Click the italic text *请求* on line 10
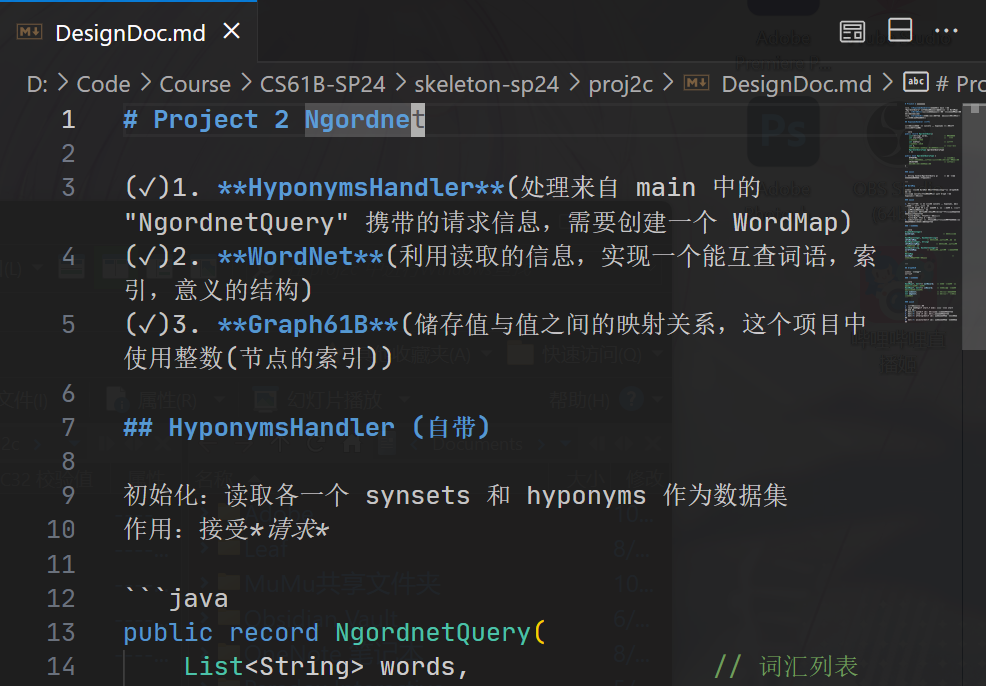Viewport: 986px width, 686px height. [289, 529]
